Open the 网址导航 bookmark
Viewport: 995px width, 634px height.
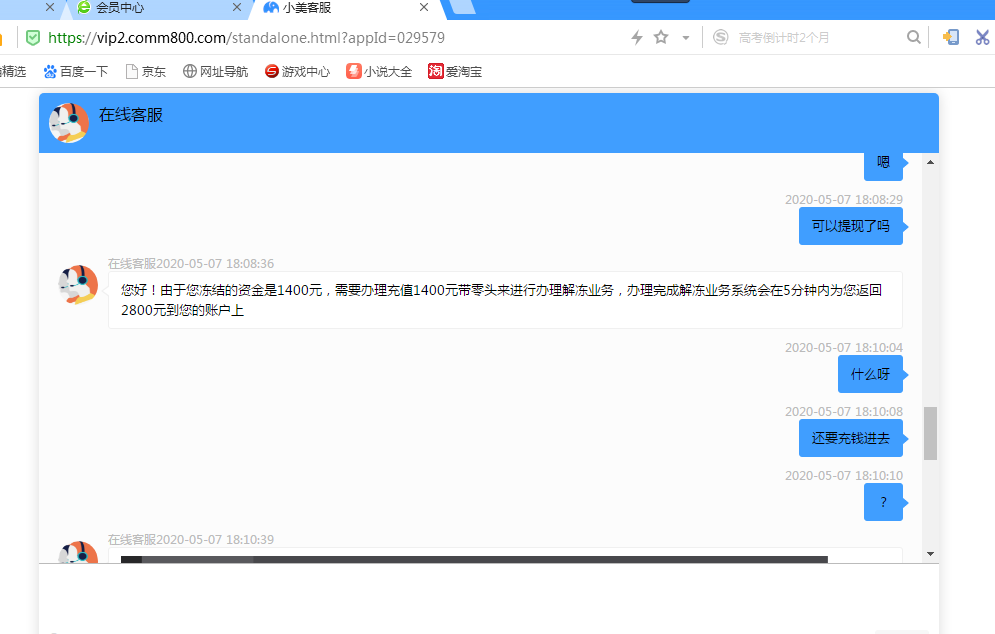click(215, 72)
